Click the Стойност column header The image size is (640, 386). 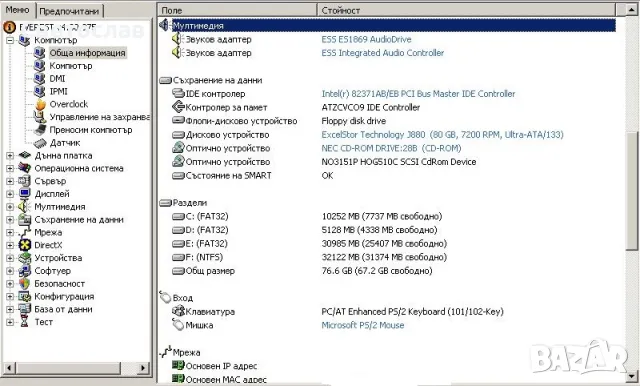coord(466,10)
